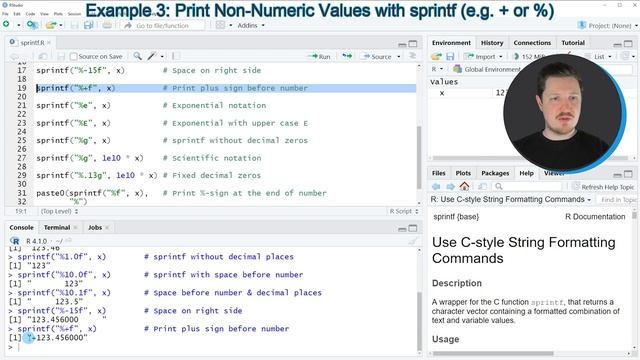Select the History tab
Image resolution: width=640 pixels, height=360 pixels.
click(492, 43)
